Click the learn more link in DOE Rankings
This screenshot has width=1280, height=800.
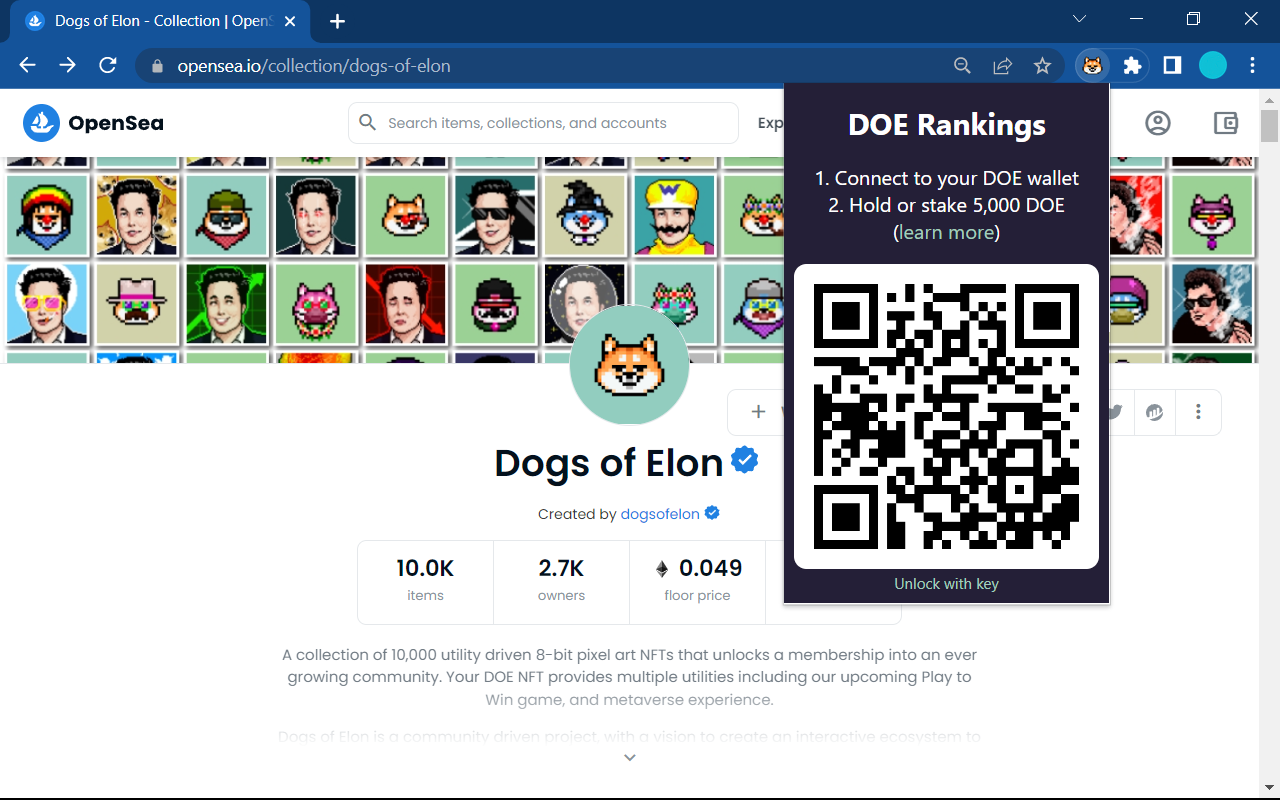pyautogui.click(x=947, y=232)
